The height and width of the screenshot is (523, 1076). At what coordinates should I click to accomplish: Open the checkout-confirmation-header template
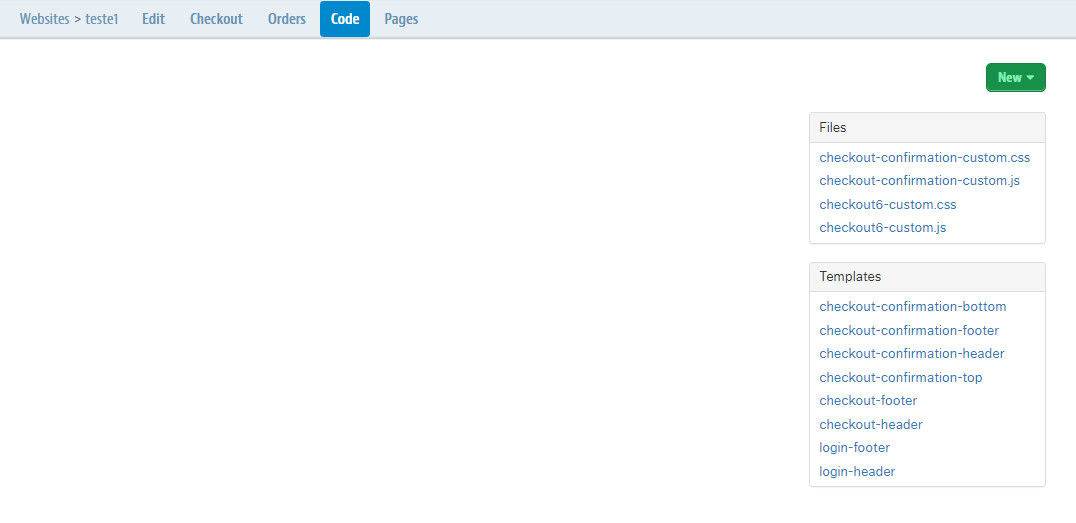[911, 354]
